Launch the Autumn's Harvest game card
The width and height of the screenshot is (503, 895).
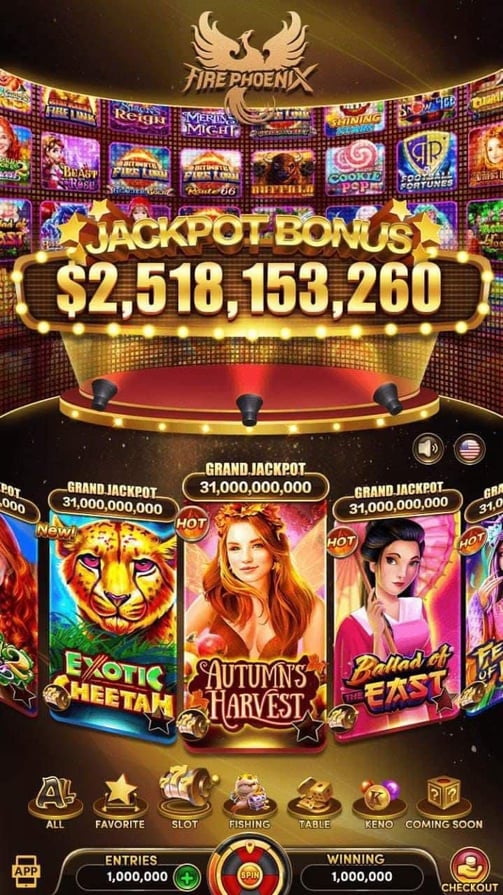click(x=255, y=626)
